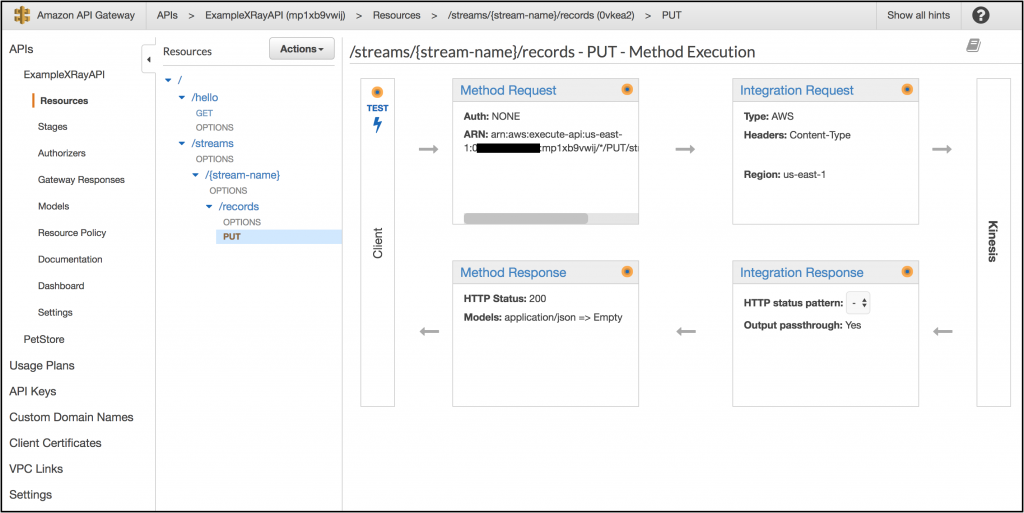This screenshot has width=1024, height=513.
Task: Click the Resources breadcrumb link
Action: [396, 15]
